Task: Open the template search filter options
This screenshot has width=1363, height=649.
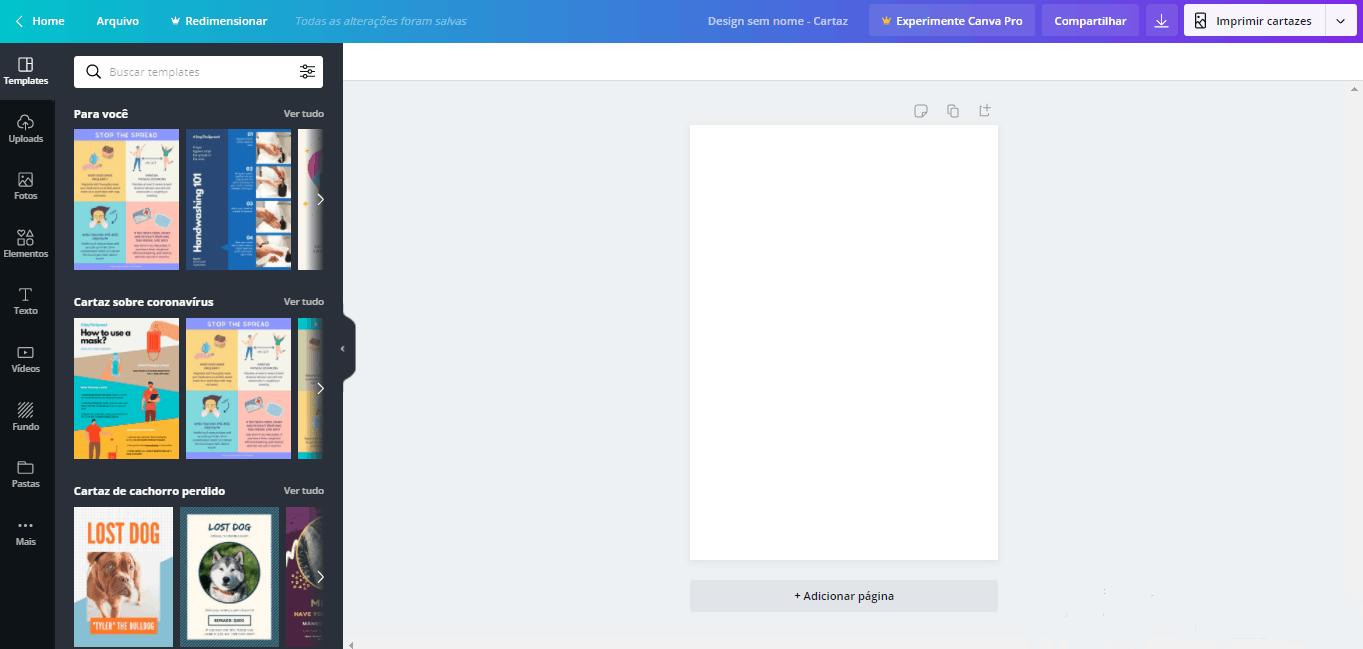Action: (x=307, y=72)
